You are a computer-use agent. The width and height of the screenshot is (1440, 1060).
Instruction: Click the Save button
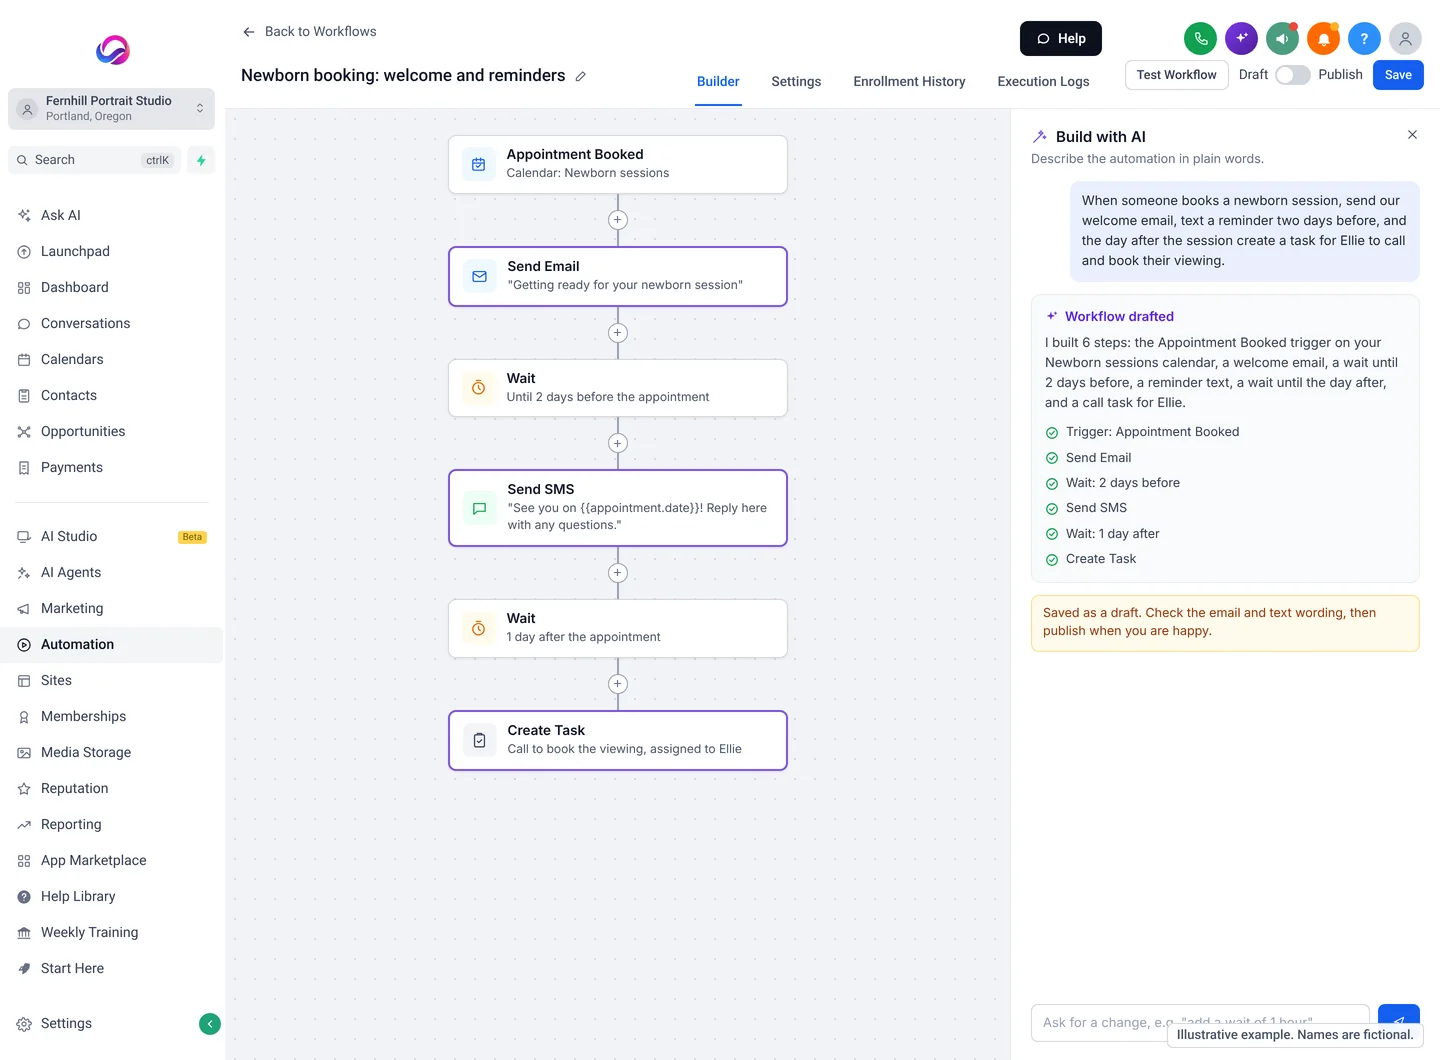coord(1398,75)
